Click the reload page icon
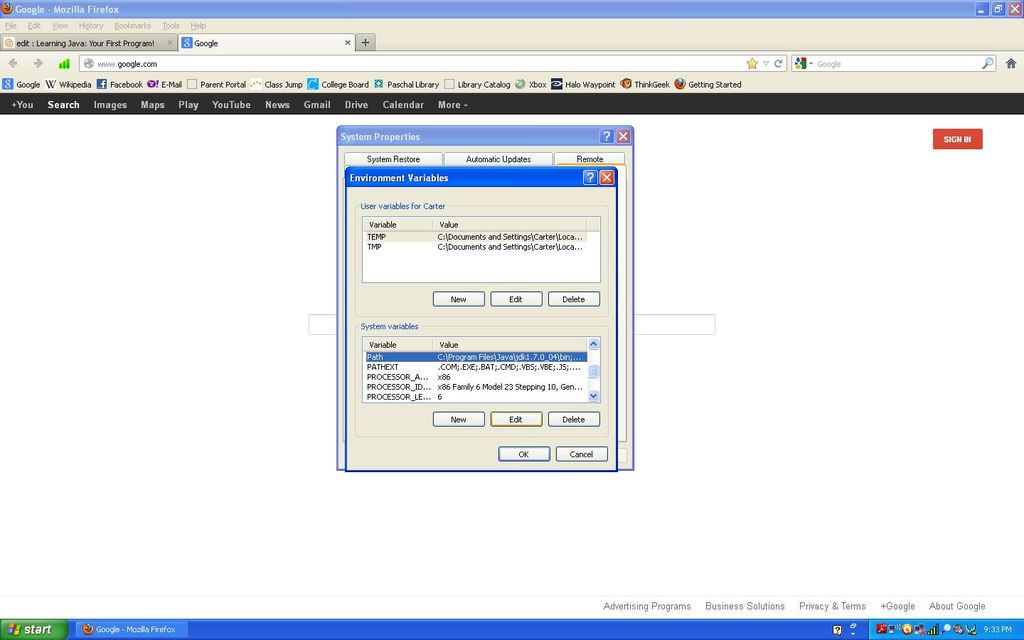Image resolution: width=1024 pixels, height=640 pixels. 778,63
